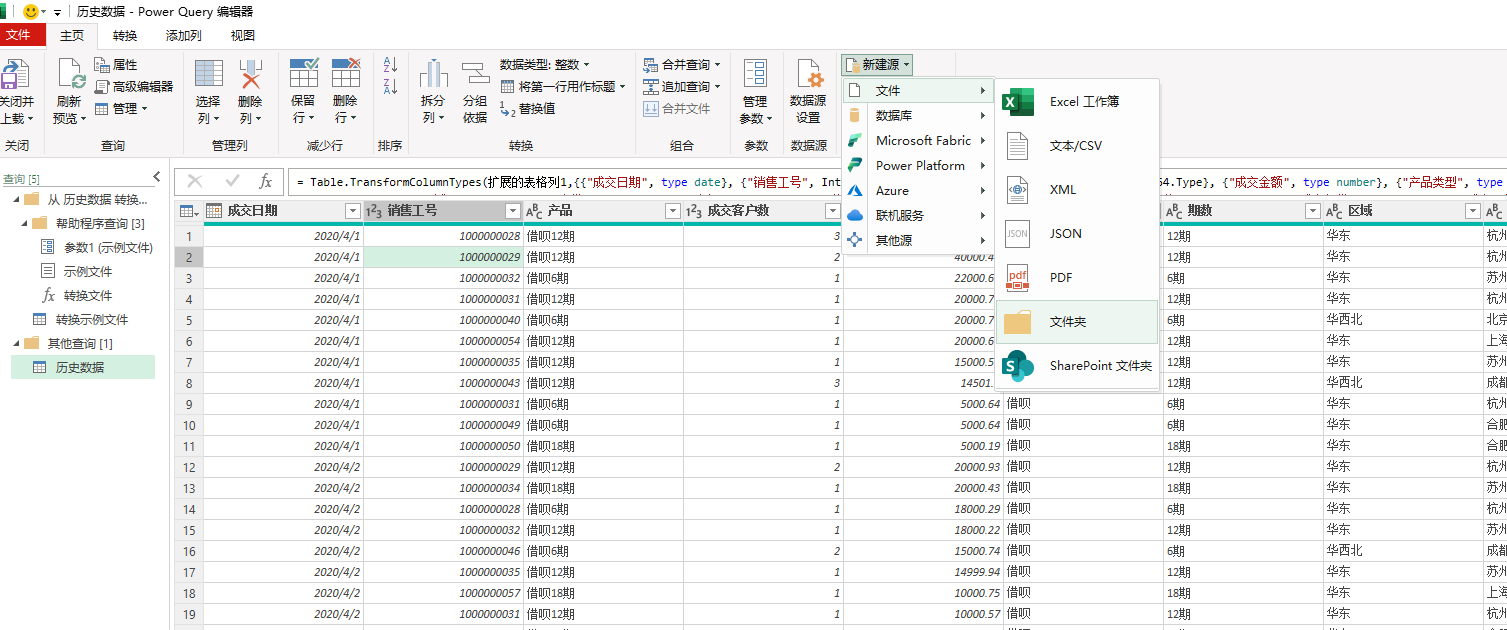Open 将第一行用作标题 dropdown

(x=563, y=87)
